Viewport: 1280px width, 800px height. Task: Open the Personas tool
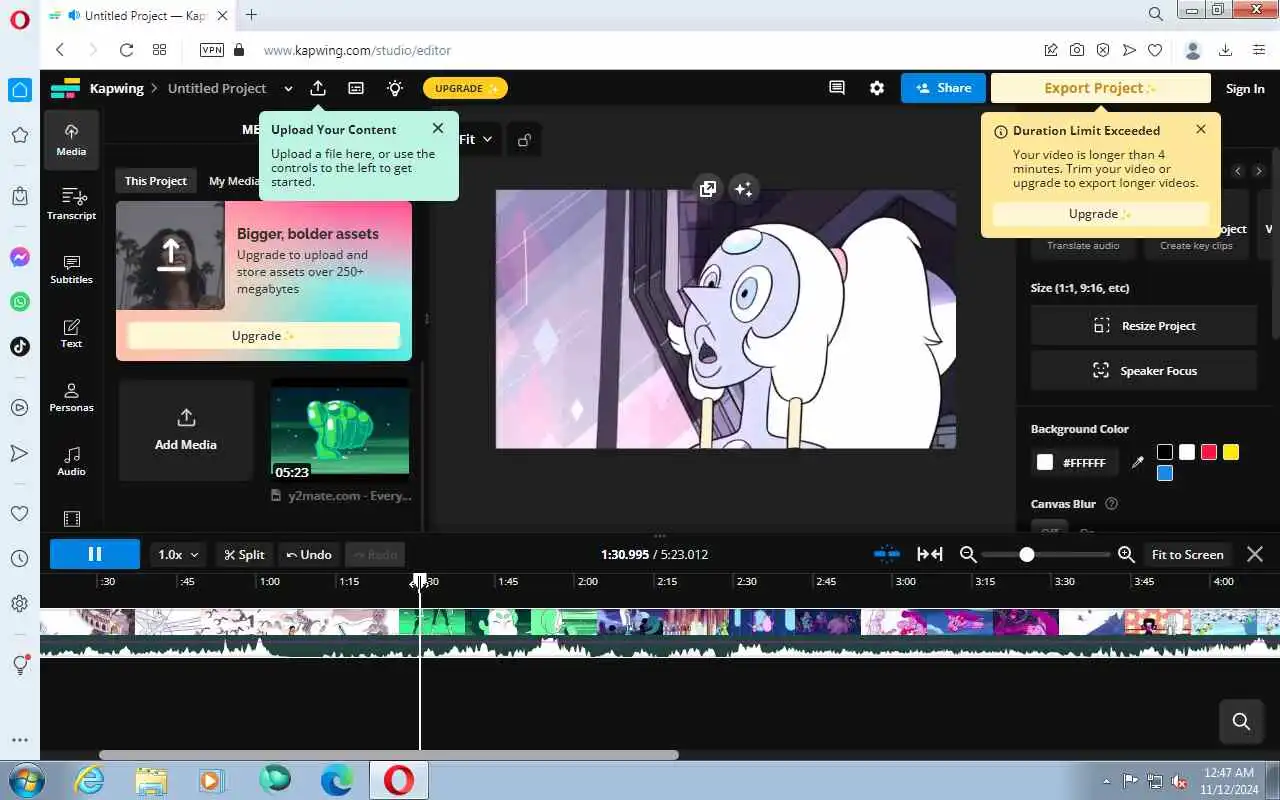pos(71,397)
